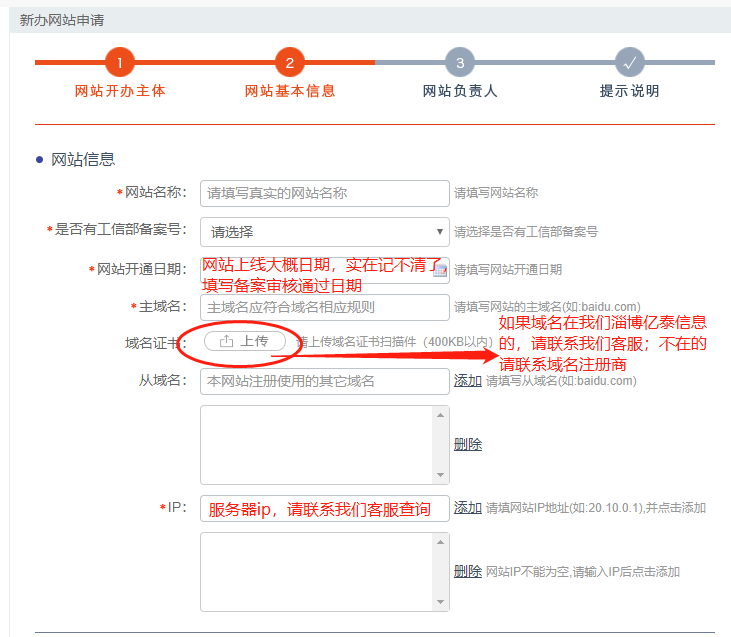Select the 网站开办主体 step label
Image resolution: width=731 pixels, height=637 pixels.
[120, 91]
